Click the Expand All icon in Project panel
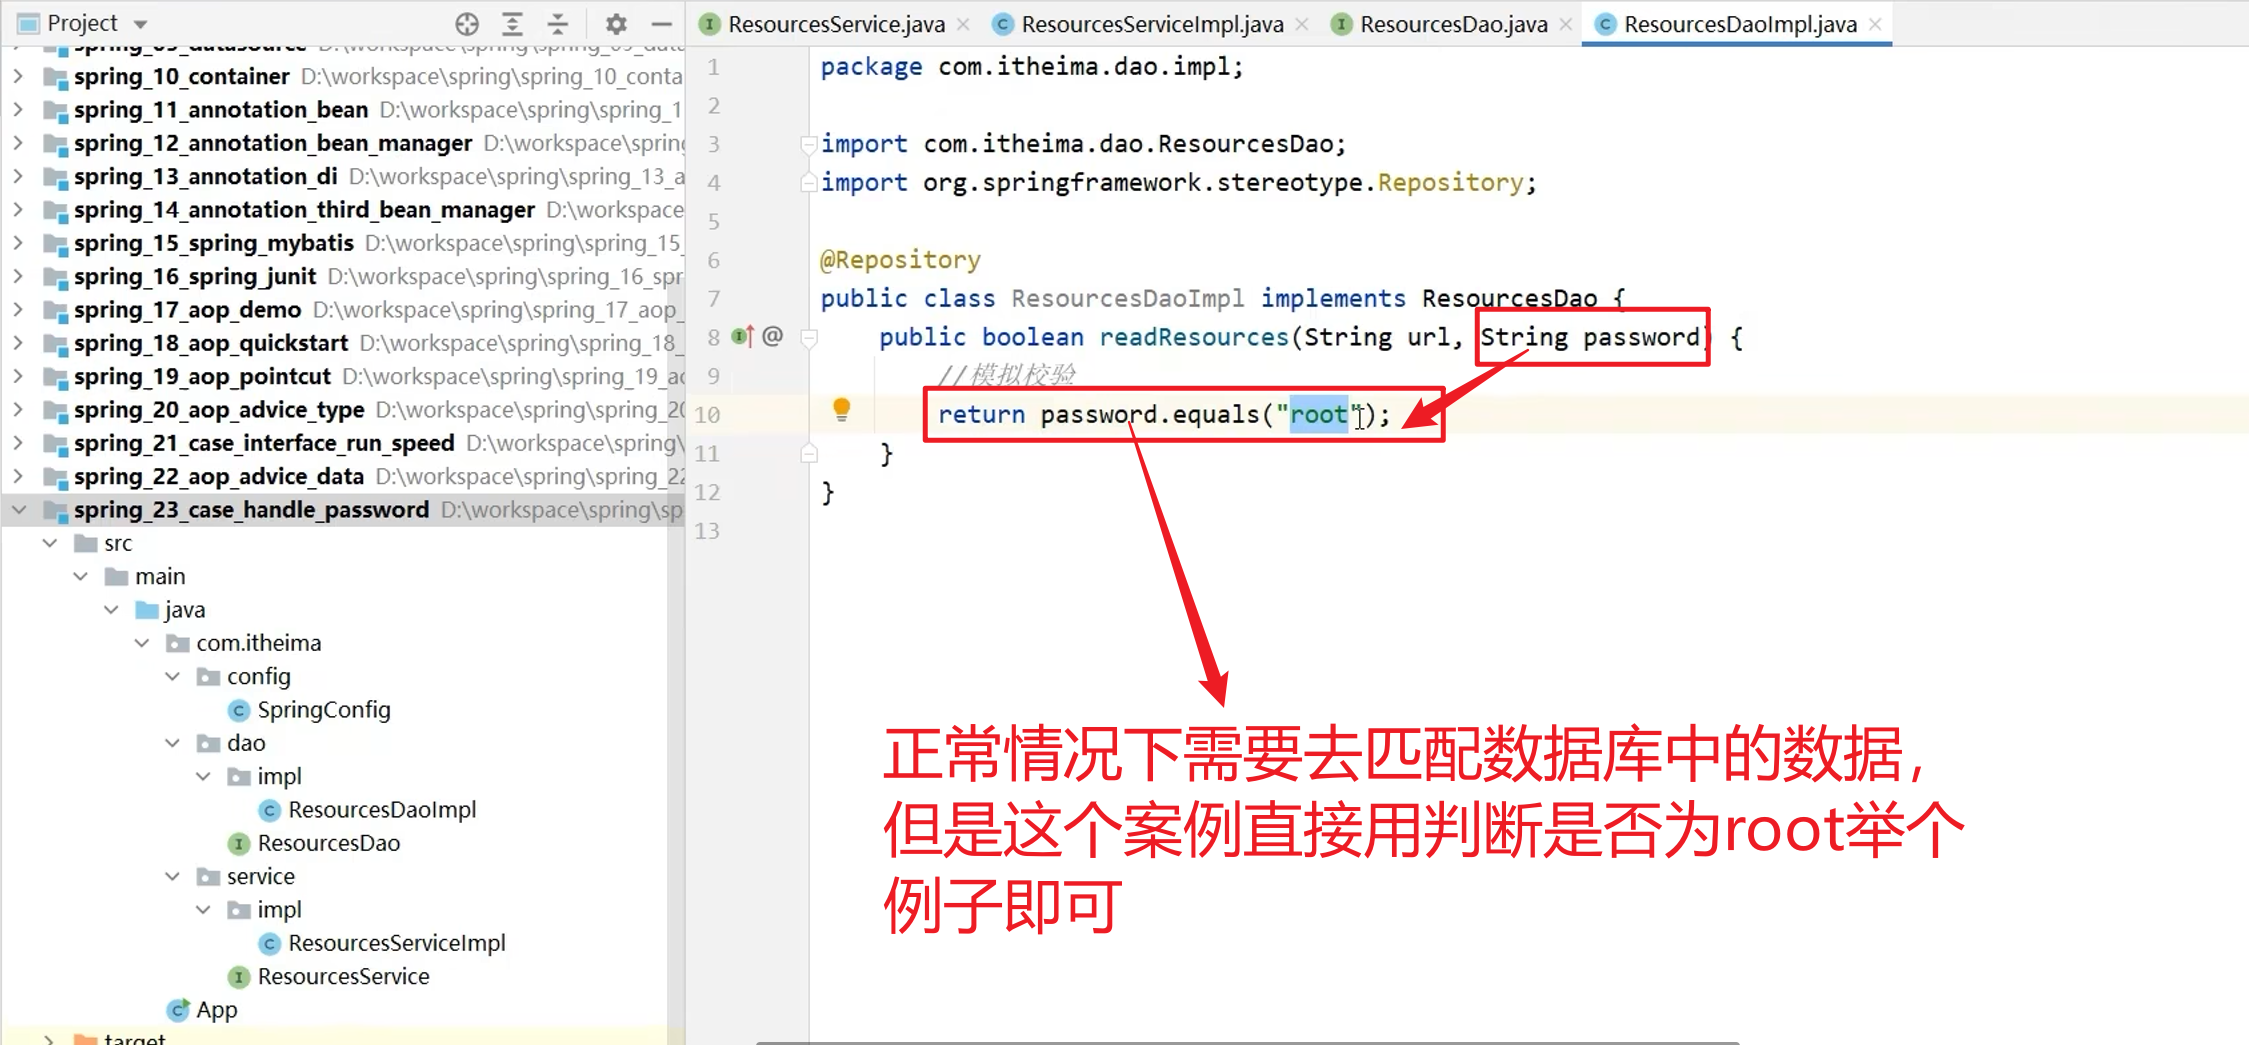The image size is (2249, 1045). coord(512,23)
